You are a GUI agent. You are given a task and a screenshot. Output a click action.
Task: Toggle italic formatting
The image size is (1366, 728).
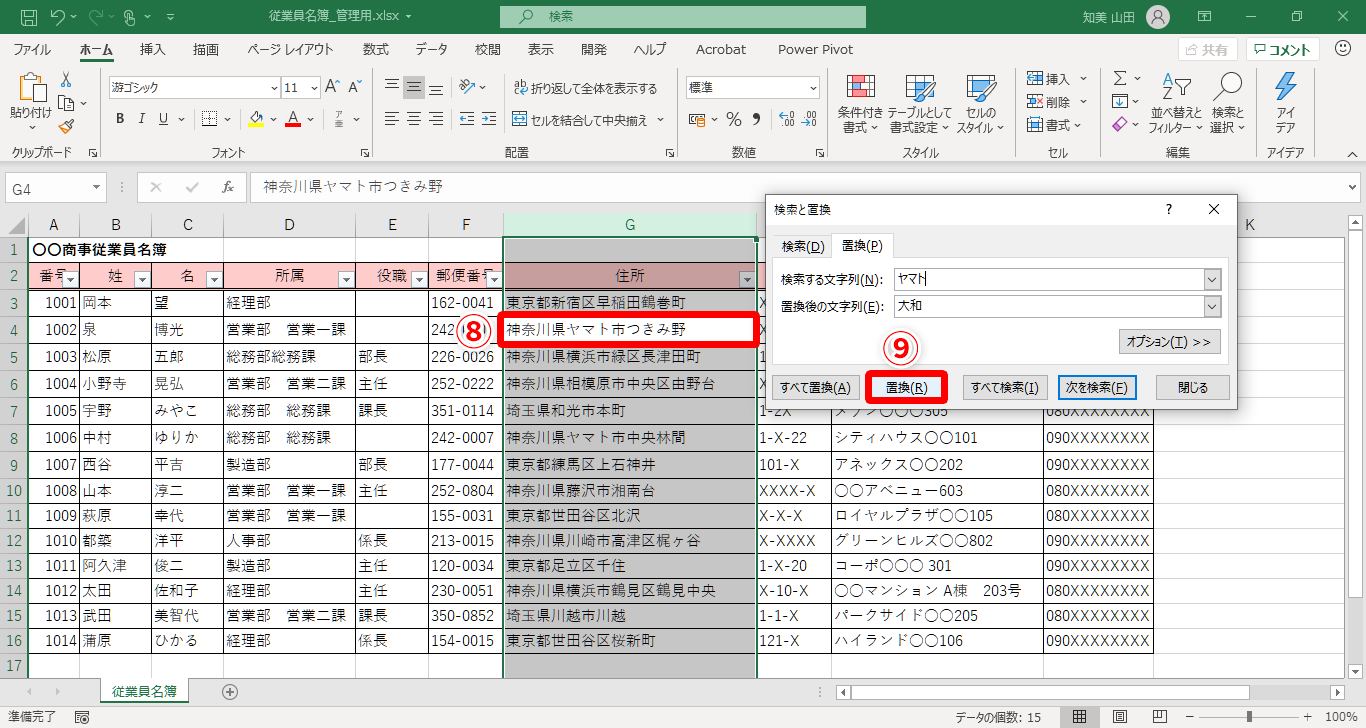click(144, 119)
